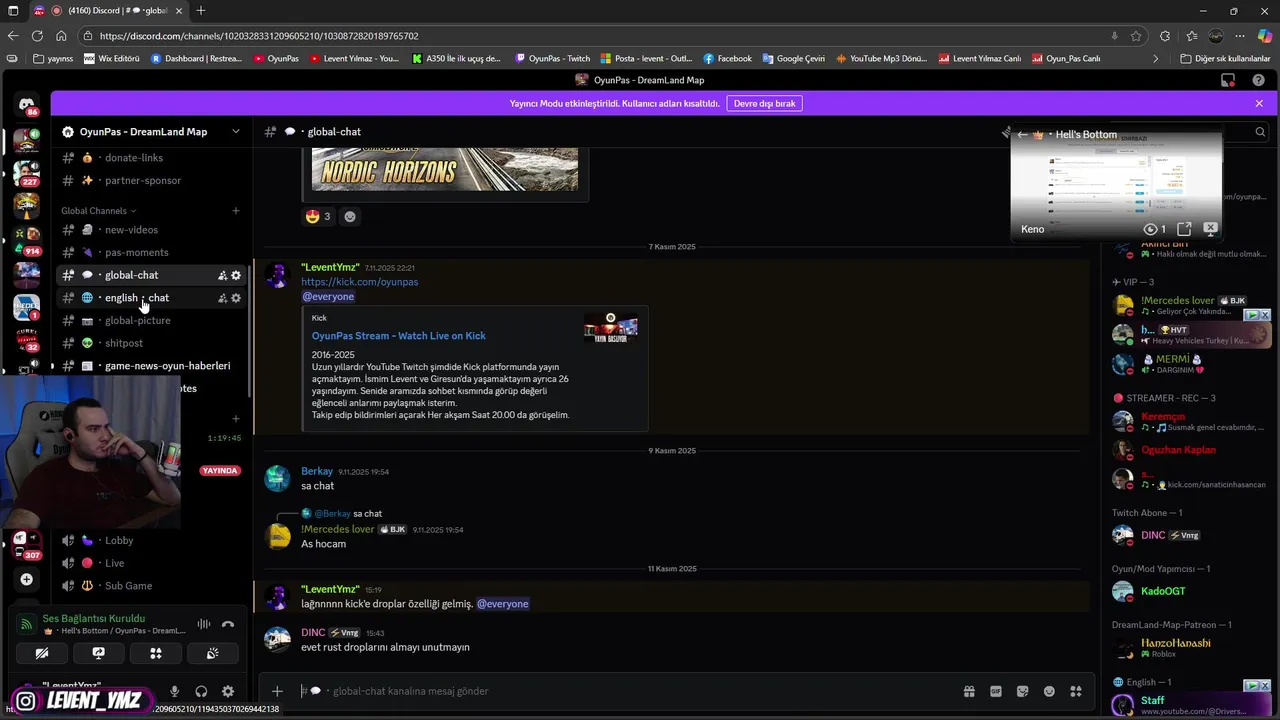Open kick.com/oyunpas link
This screenshot has width=1280, height=720.
[360, 282]
